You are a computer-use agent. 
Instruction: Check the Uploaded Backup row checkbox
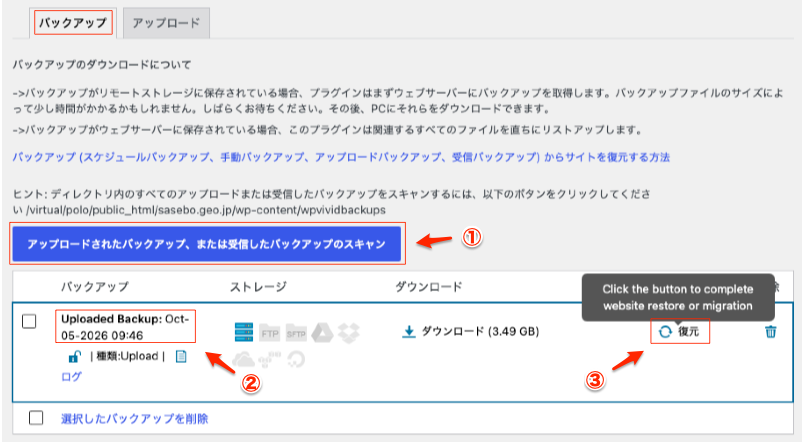29,322
